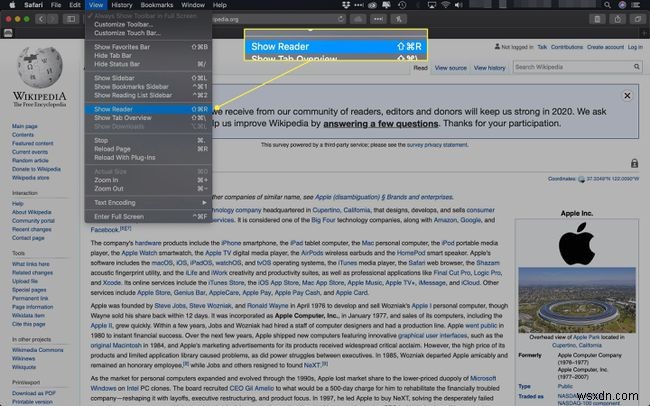Click Safari's forward navigation arrow

(52, 19)
